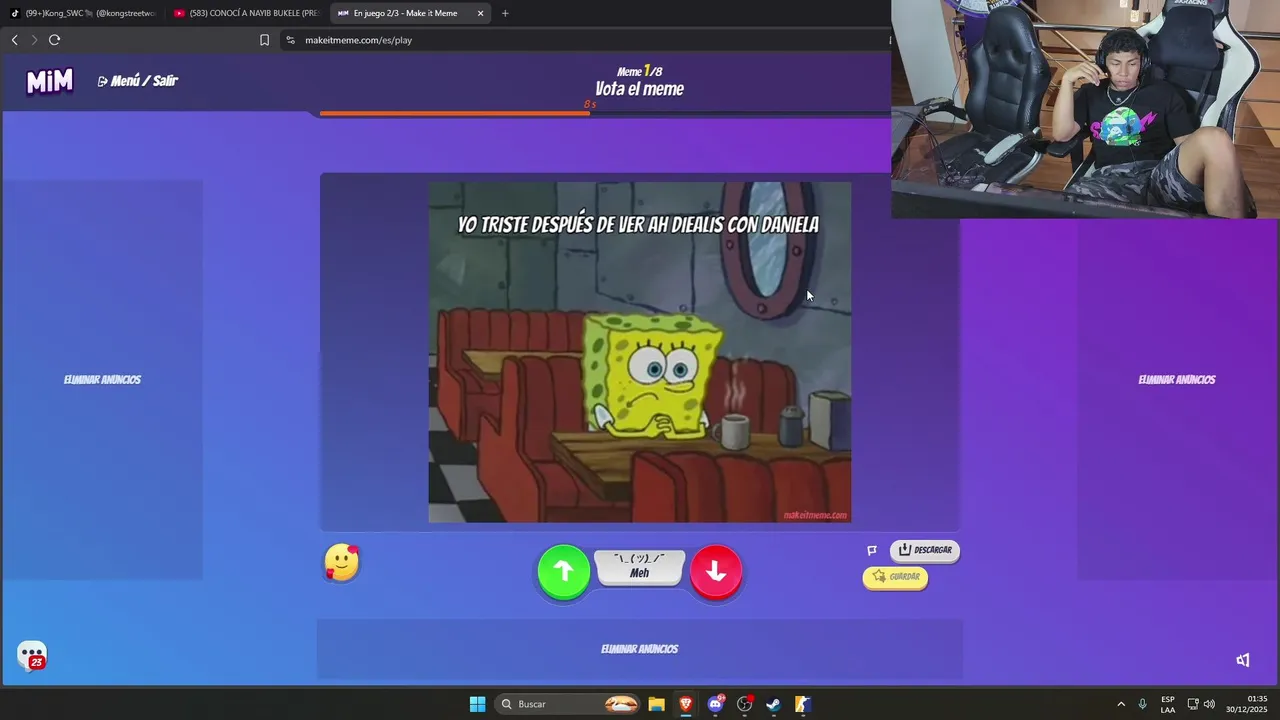Open the chat bubble with 23 badge

click(32, 656)
